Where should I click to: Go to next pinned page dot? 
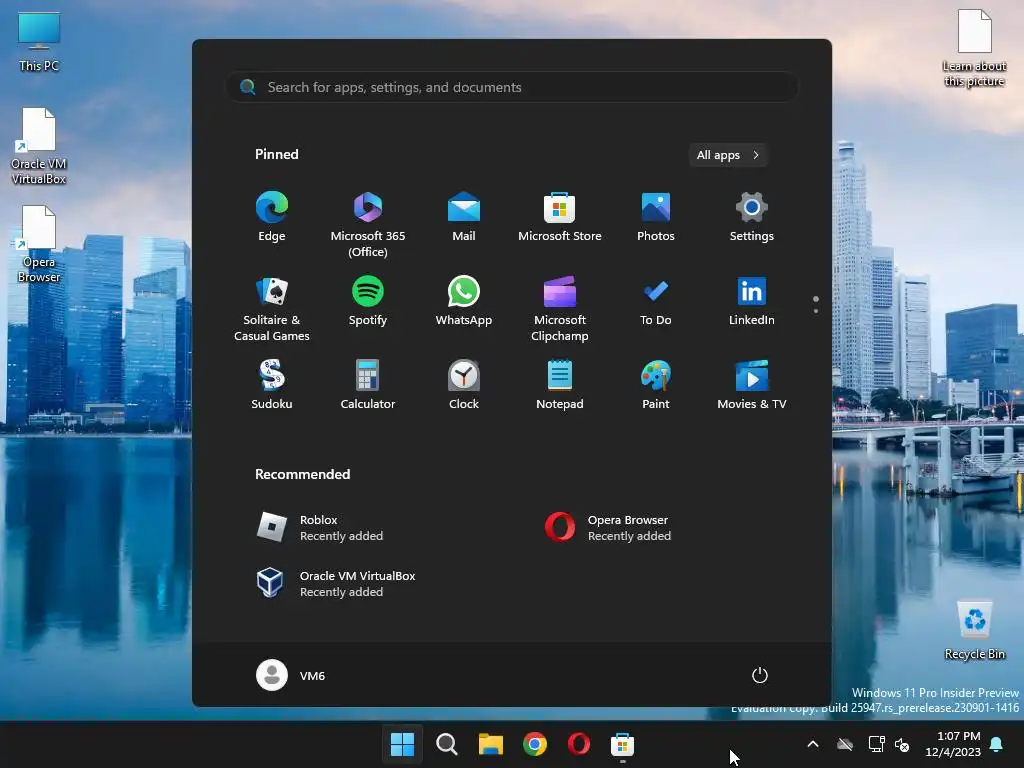point(816,311)
